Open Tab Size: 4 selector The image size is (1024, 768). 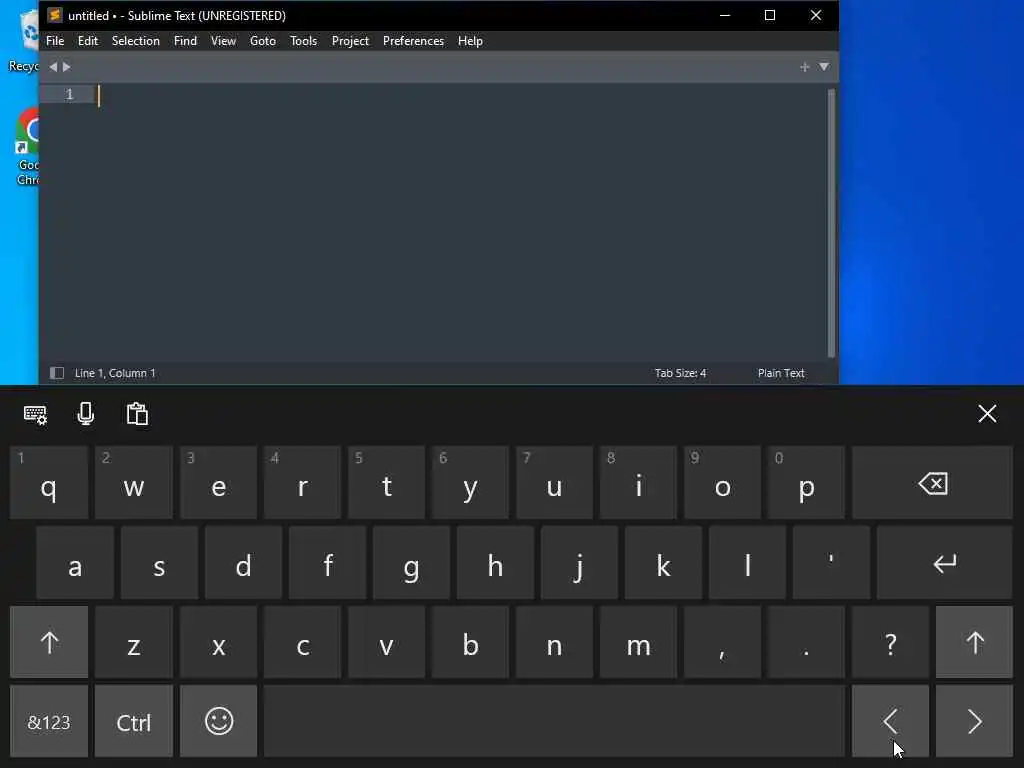680,373
